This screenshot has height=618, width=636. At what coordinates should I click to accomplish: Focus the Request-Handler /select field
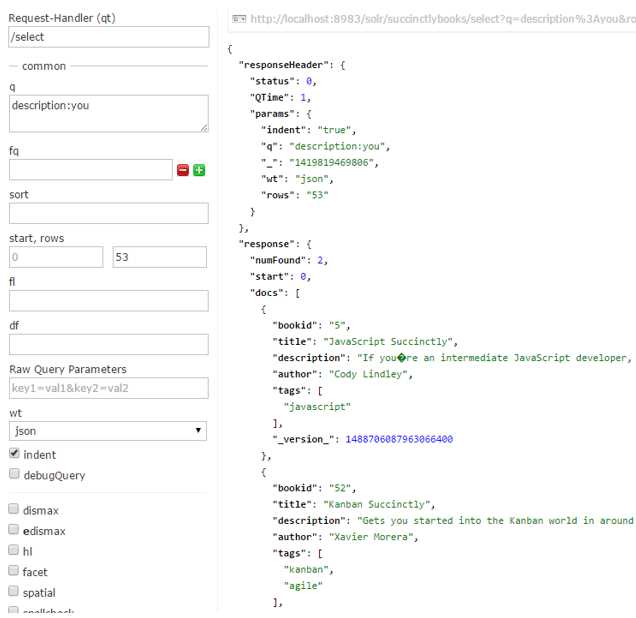[x=109, y=37]
